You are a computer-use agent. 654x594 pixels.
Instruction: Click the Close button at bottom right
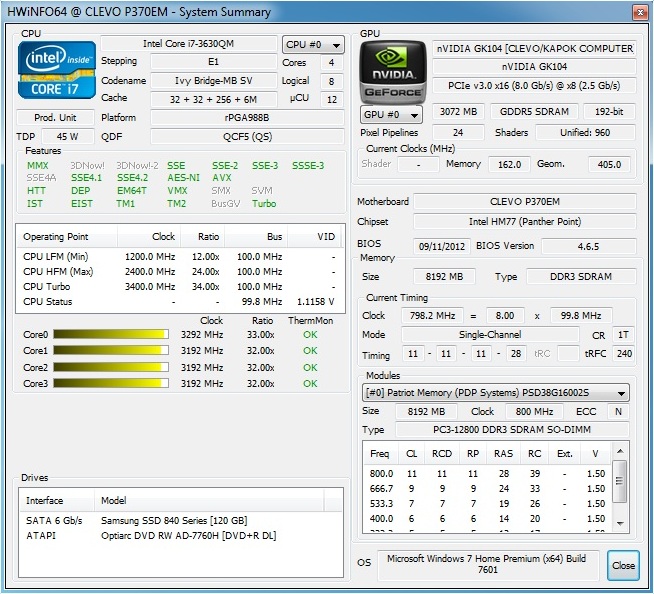(623, 565)
